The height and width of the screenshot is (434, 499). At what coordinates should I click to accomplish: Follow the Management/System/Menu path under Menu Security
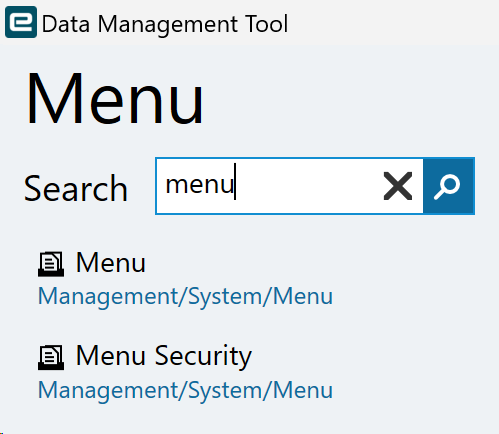click(x=185, y=390)
